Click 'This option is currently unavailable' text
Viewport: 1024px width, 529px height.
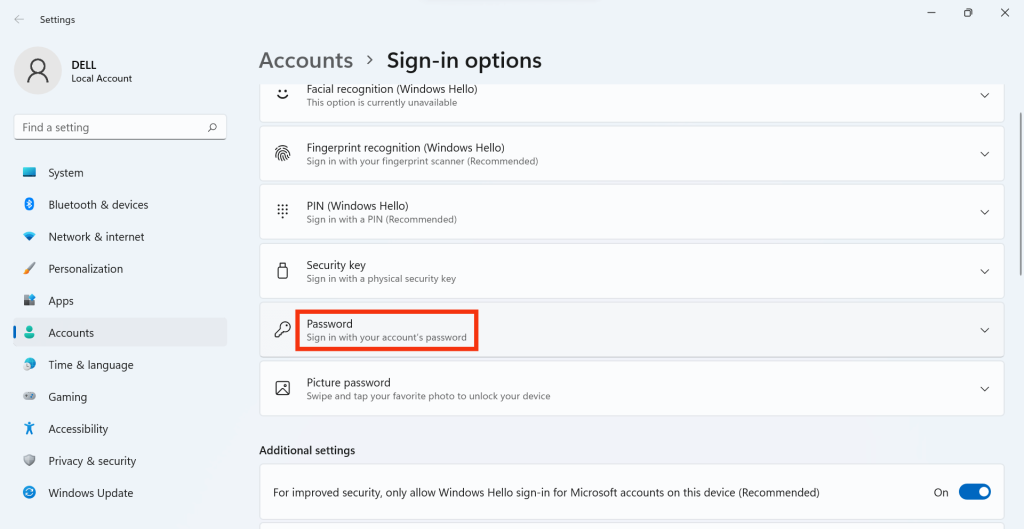coord(382,103)
